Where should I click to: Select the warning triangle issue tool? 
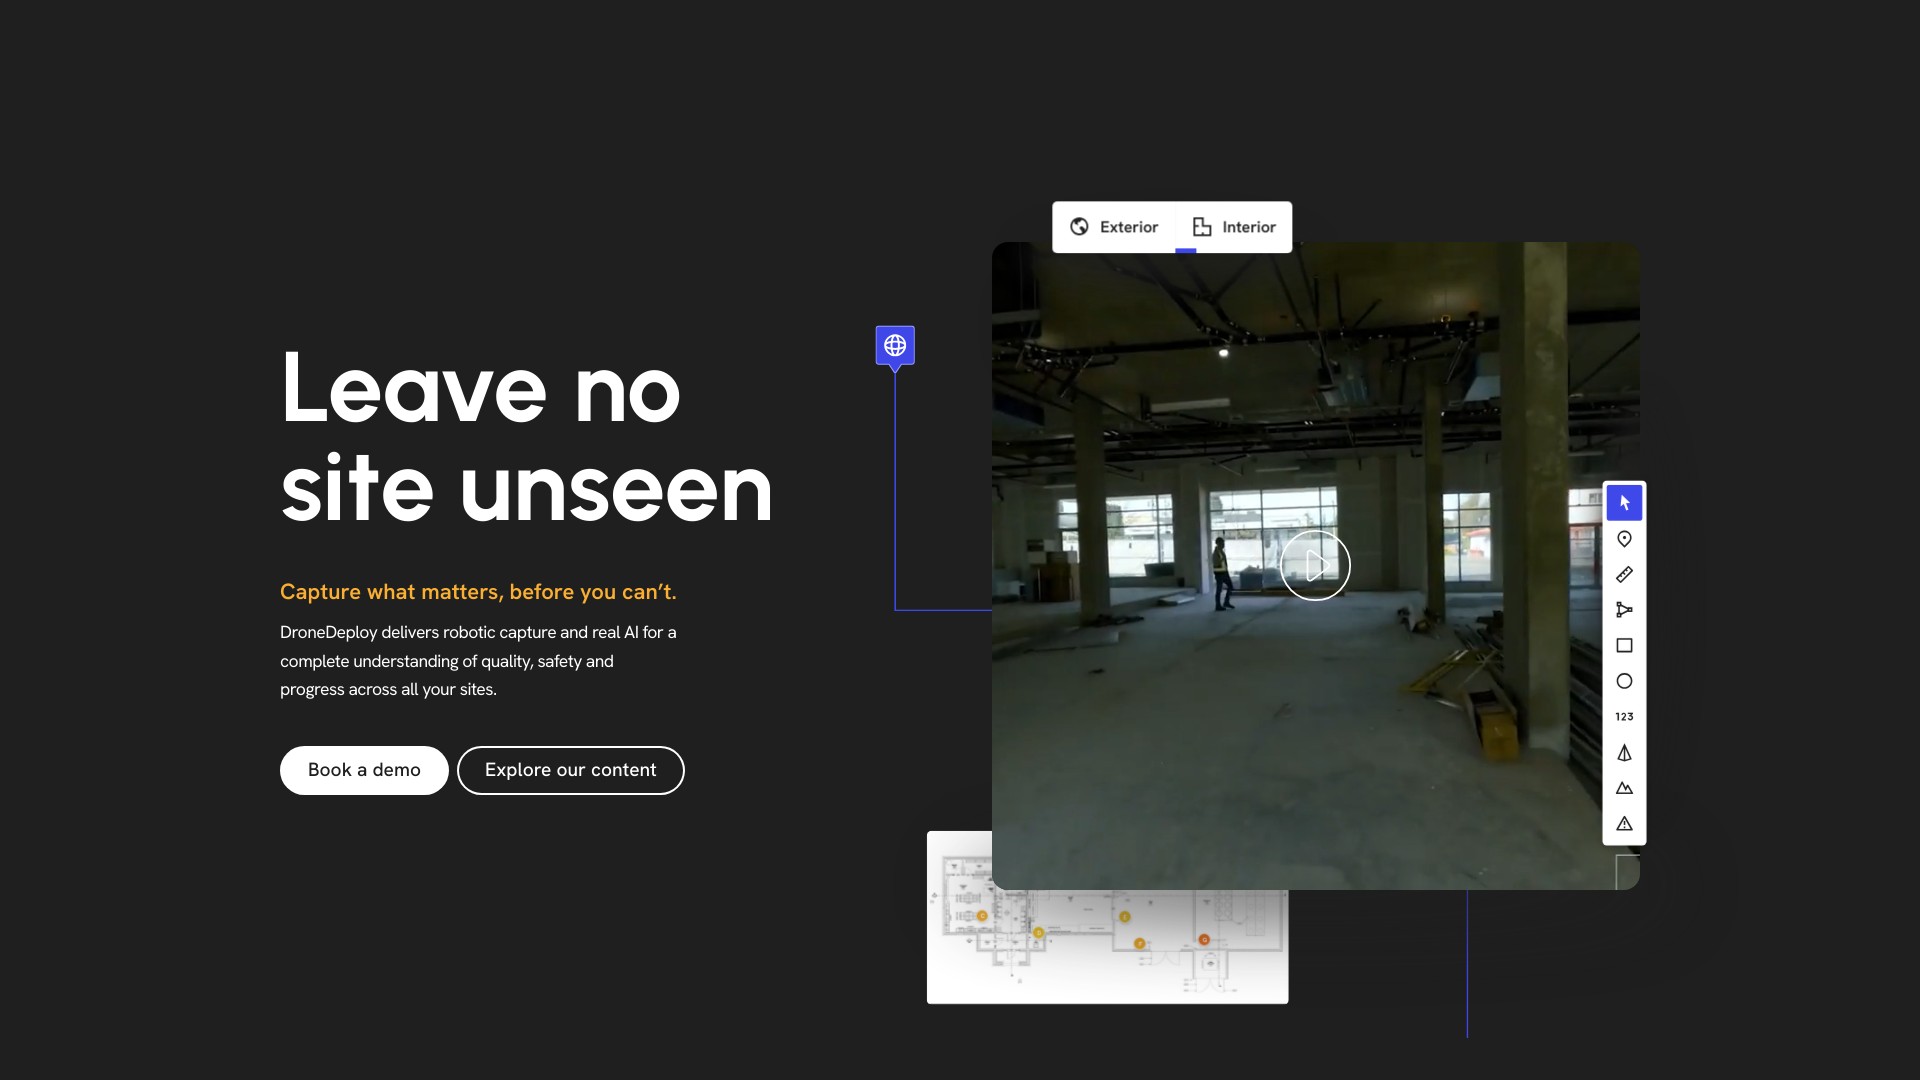tap(1624, 824)
